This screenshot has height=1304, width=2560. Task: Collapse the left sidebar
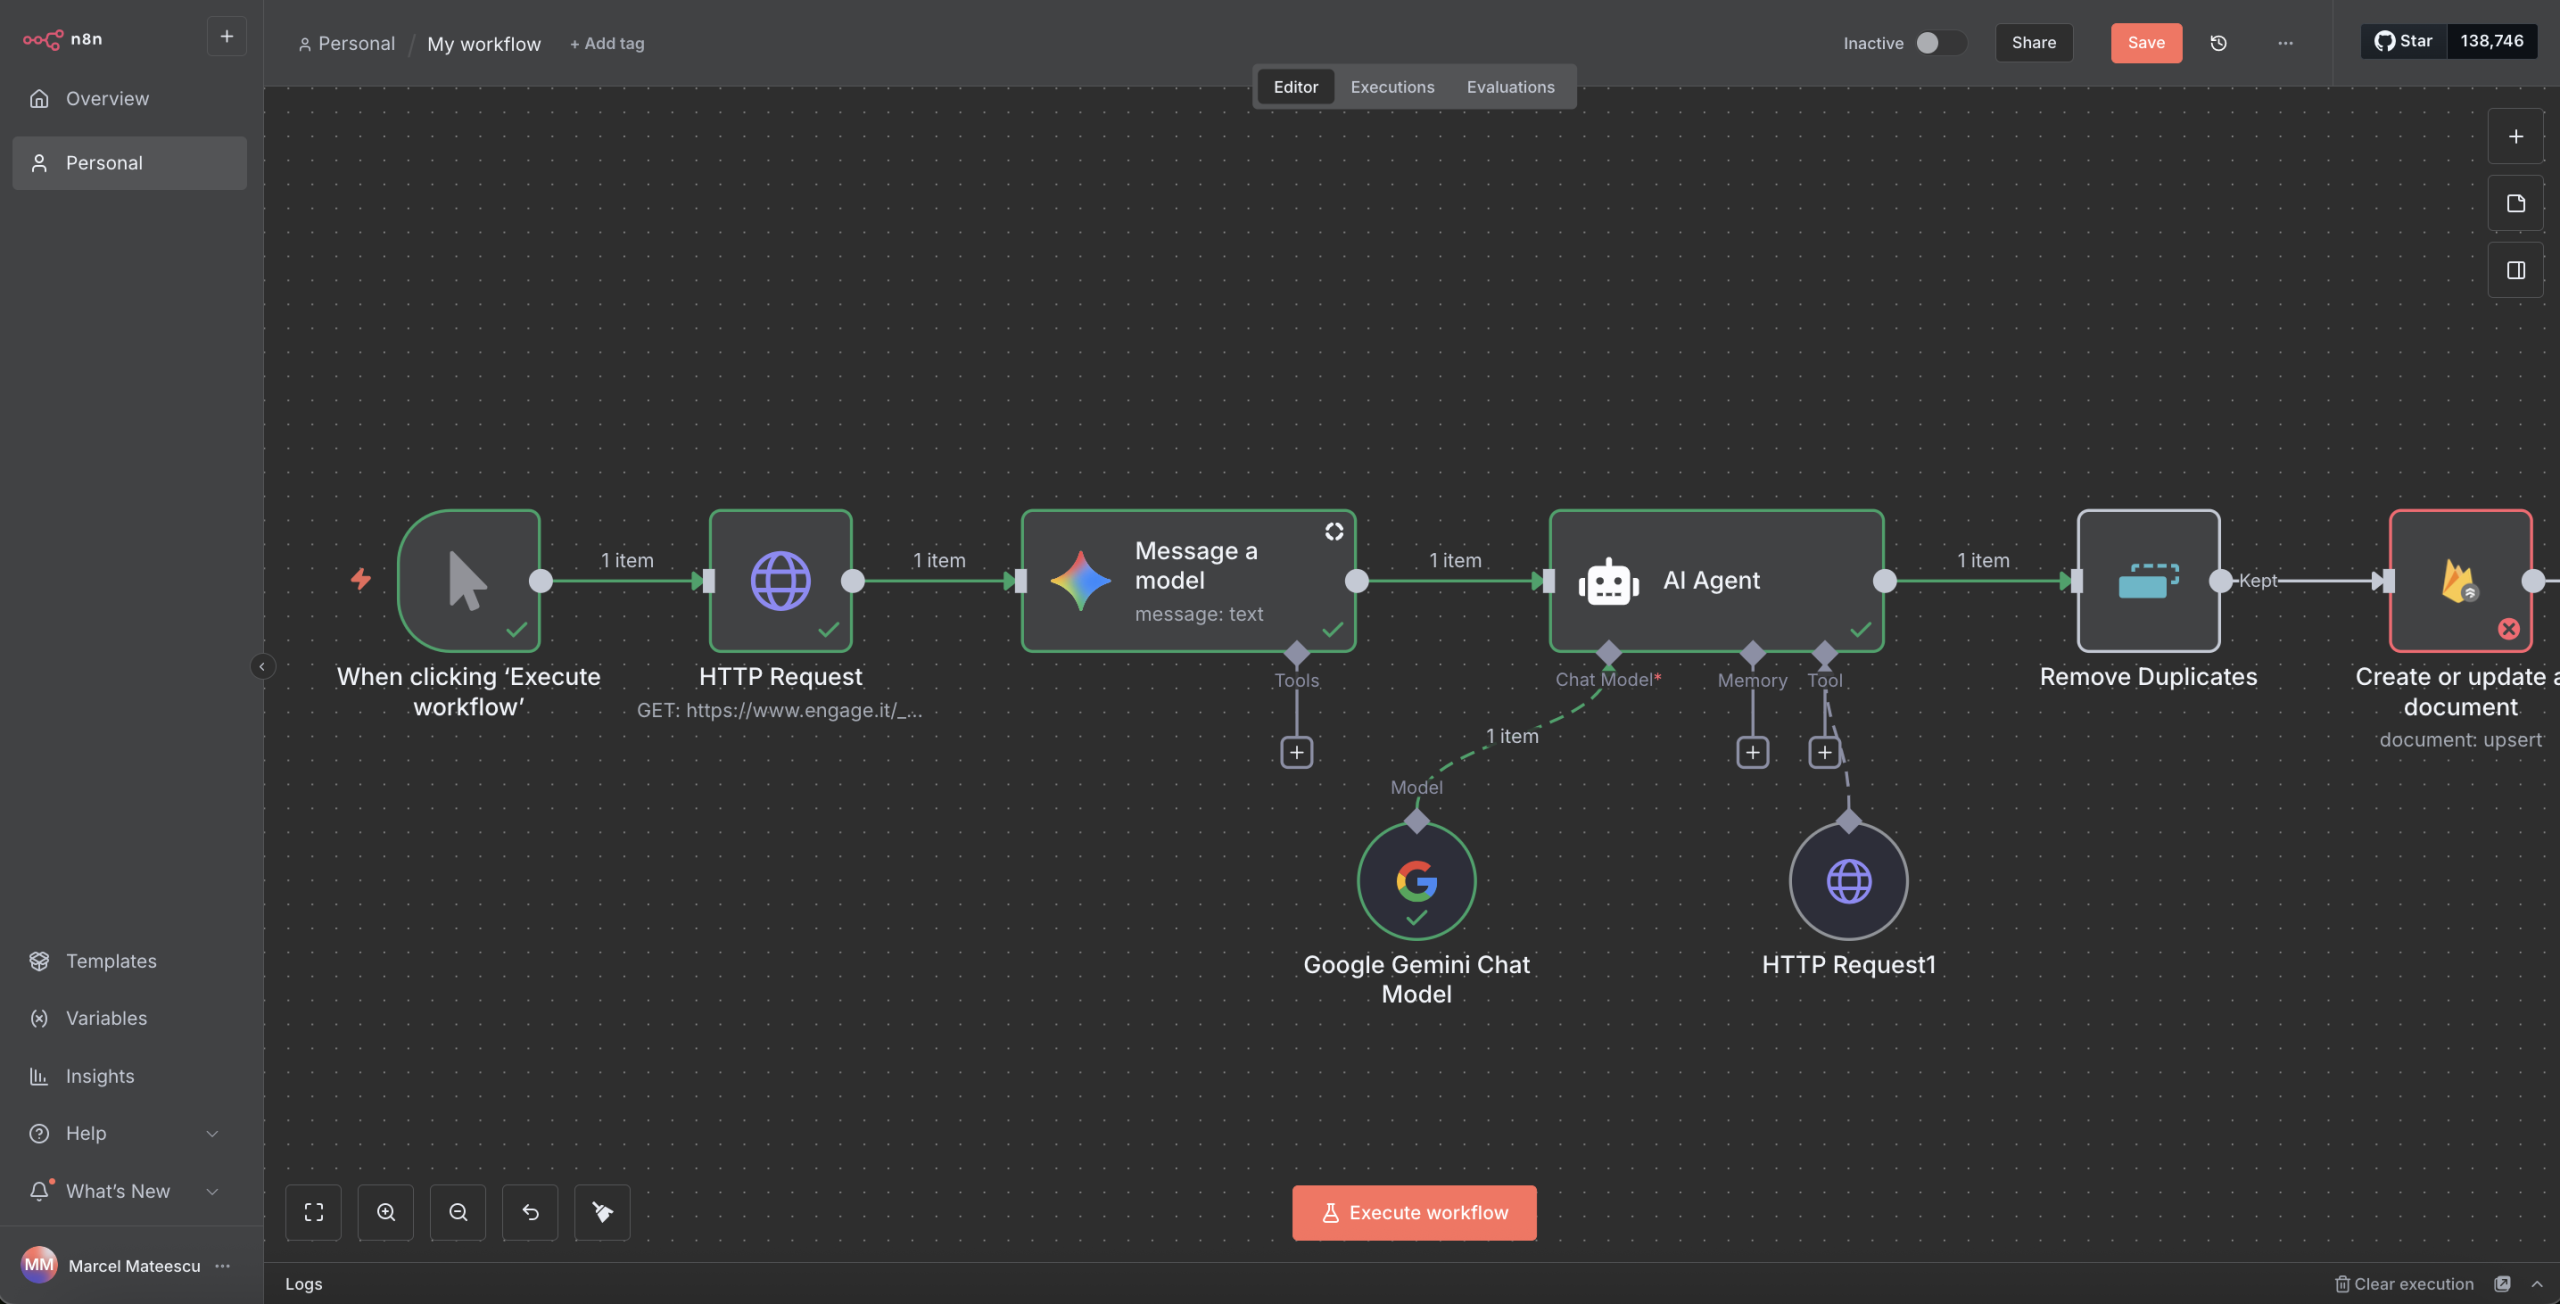[262, 667]
